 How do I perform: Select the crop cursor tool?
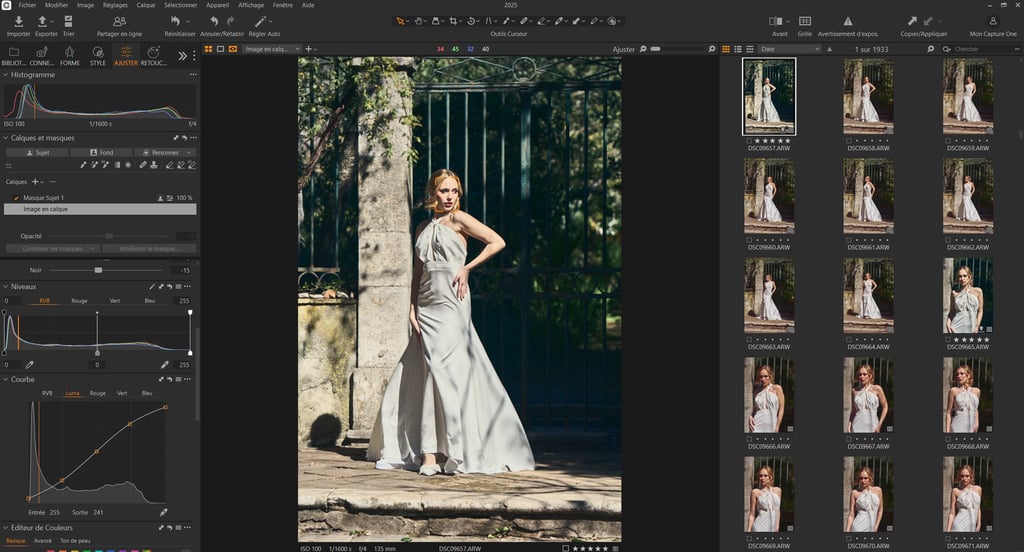coord(455,20)
